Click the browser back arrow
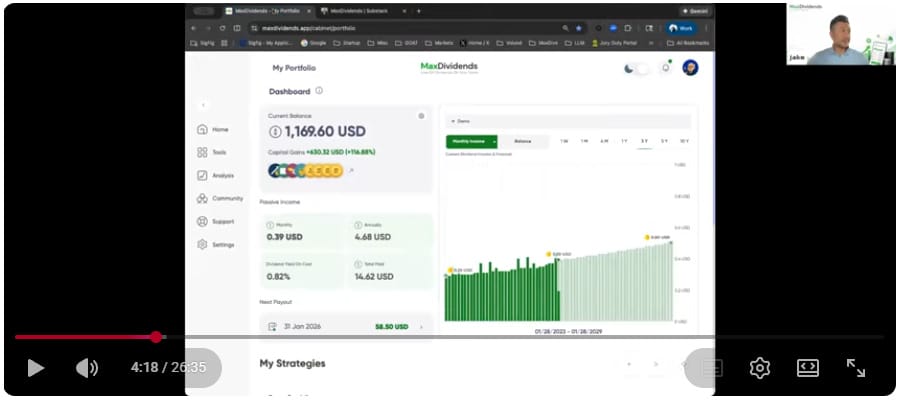Screen dimensions: 902x401 tap(193, 28)
